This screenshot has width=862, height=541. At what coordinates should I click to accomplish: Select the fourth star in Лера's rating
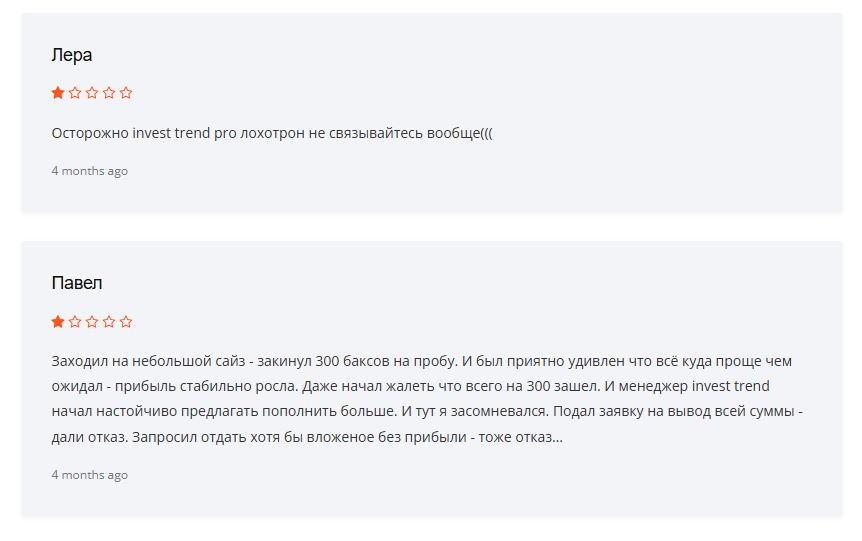[x=109, y=93]
